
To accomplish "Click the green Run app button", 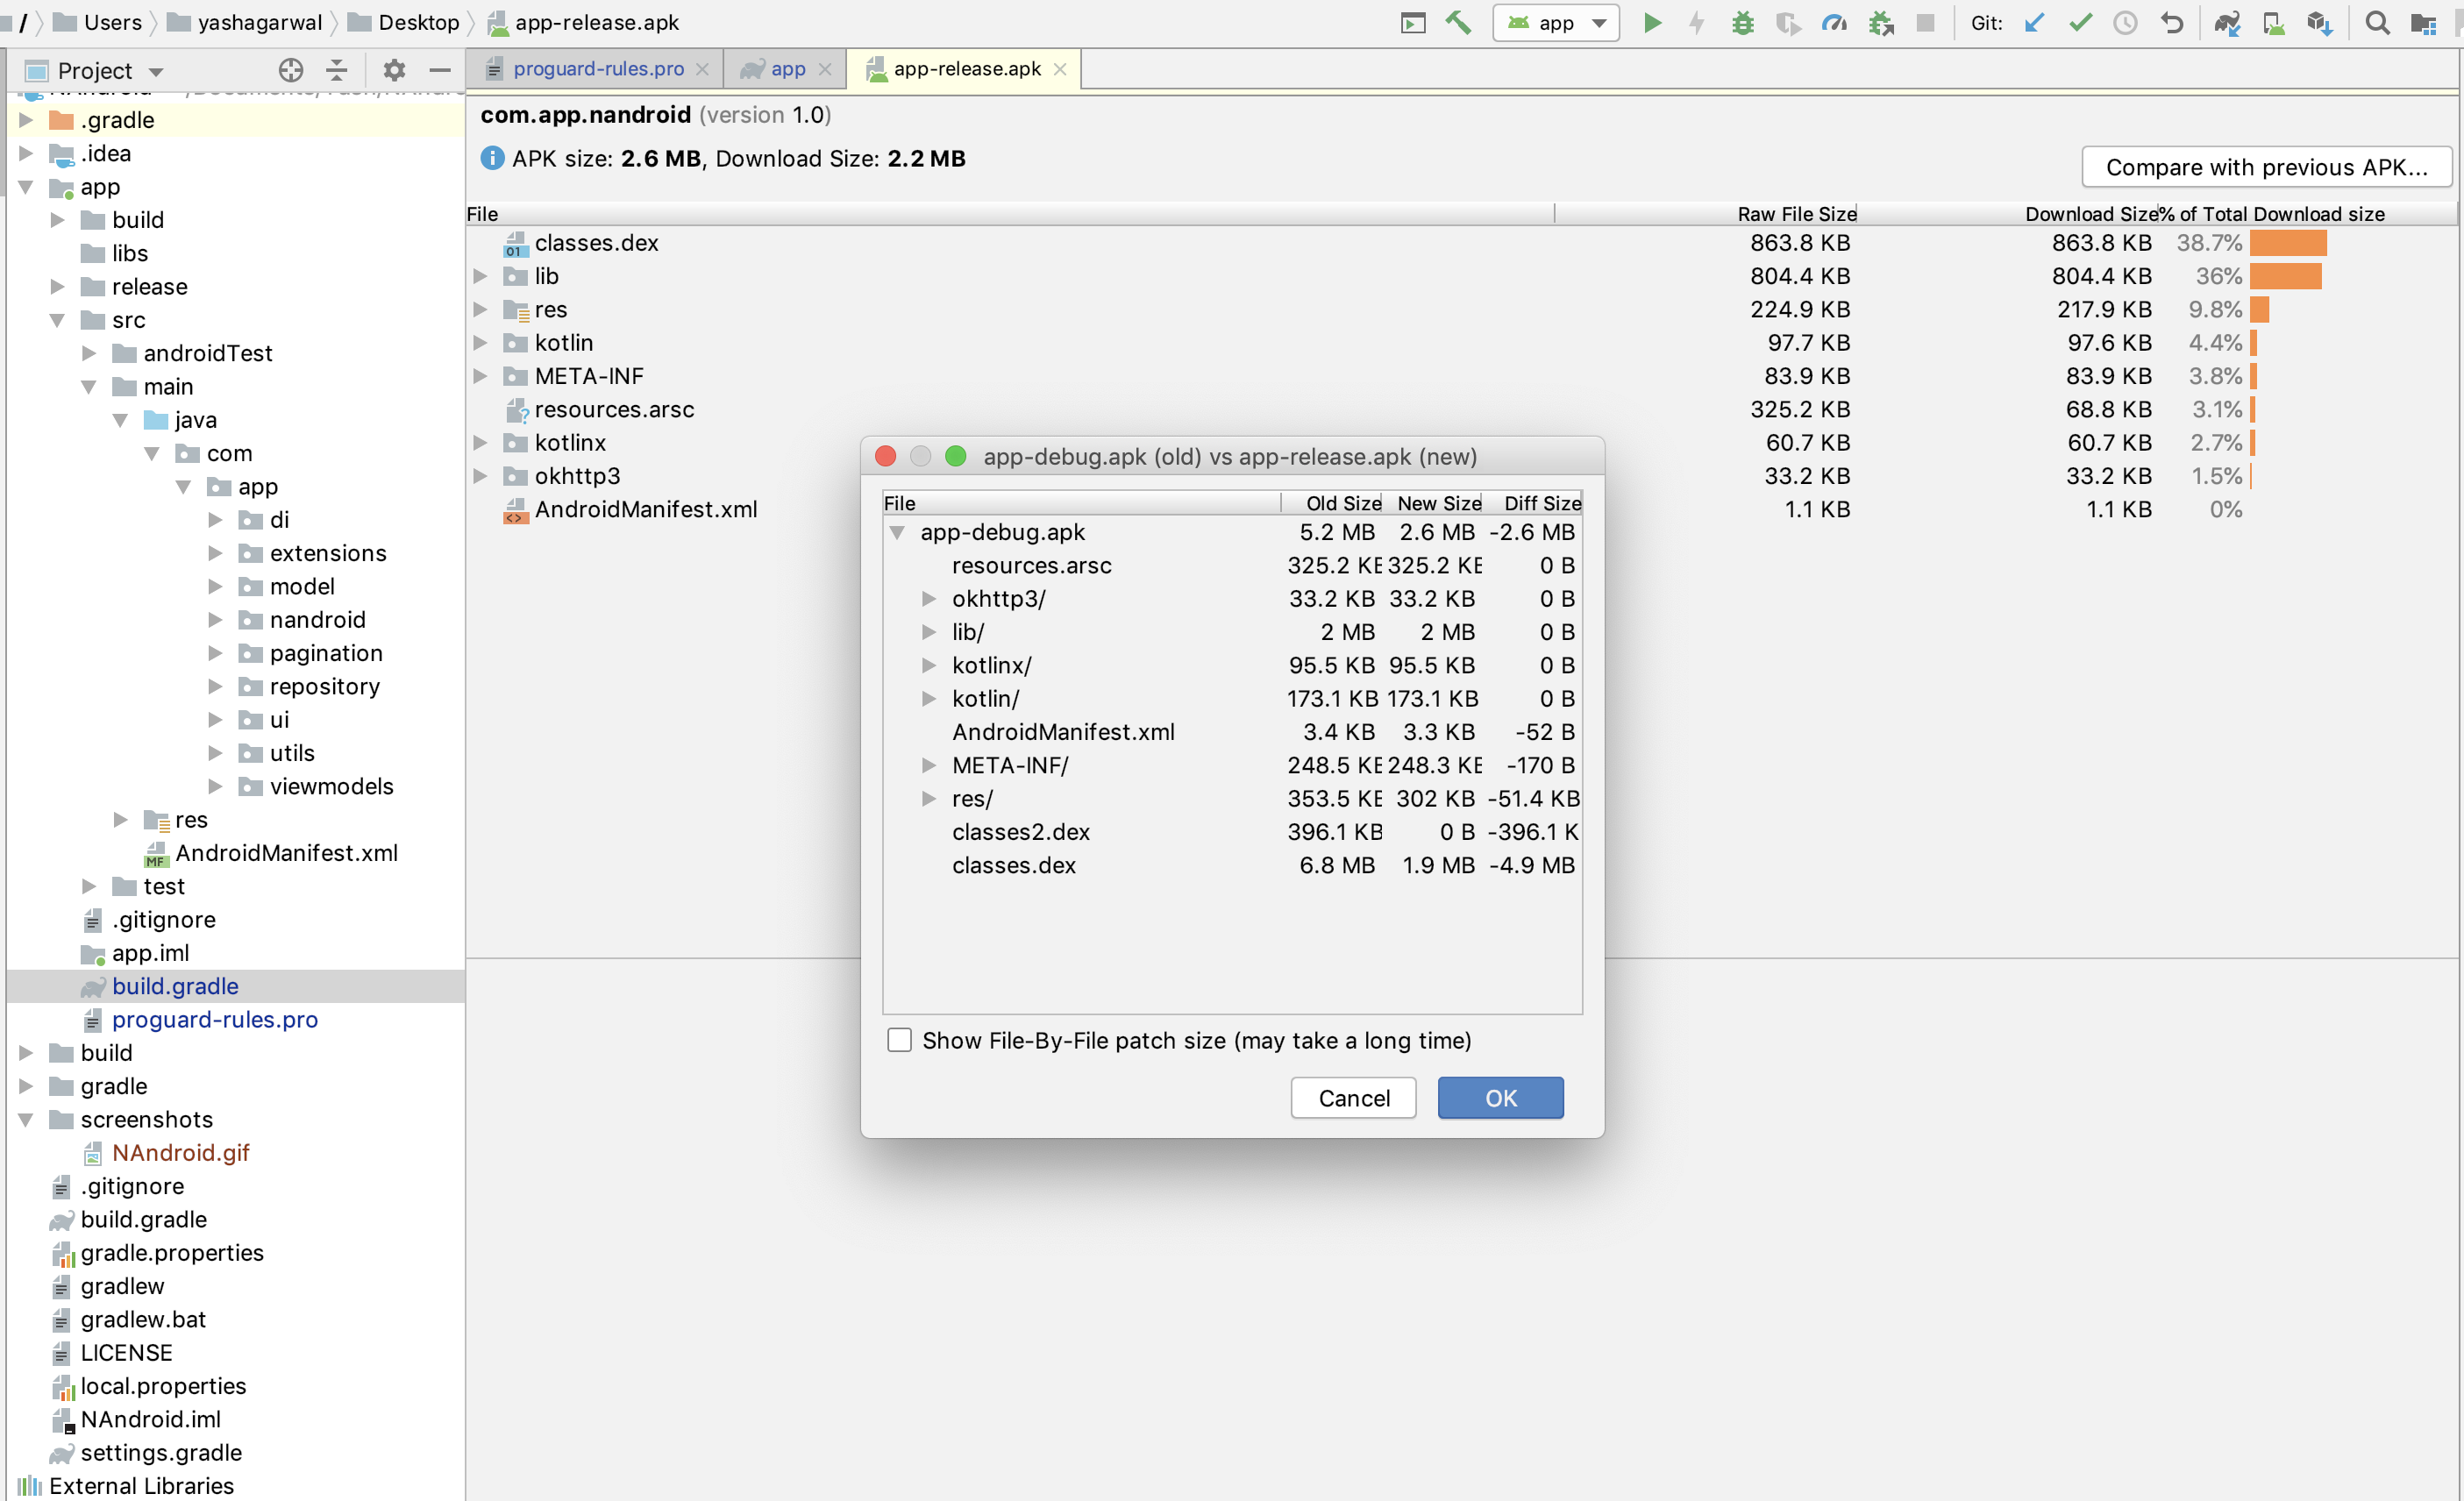I will 1652,22.
